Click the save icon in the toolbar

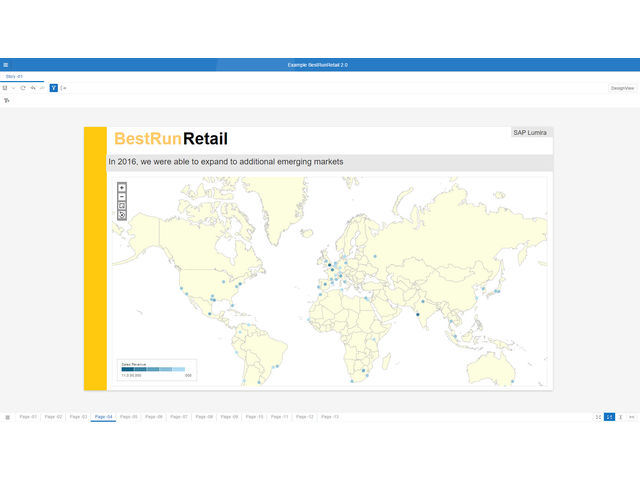coord(5,88)
